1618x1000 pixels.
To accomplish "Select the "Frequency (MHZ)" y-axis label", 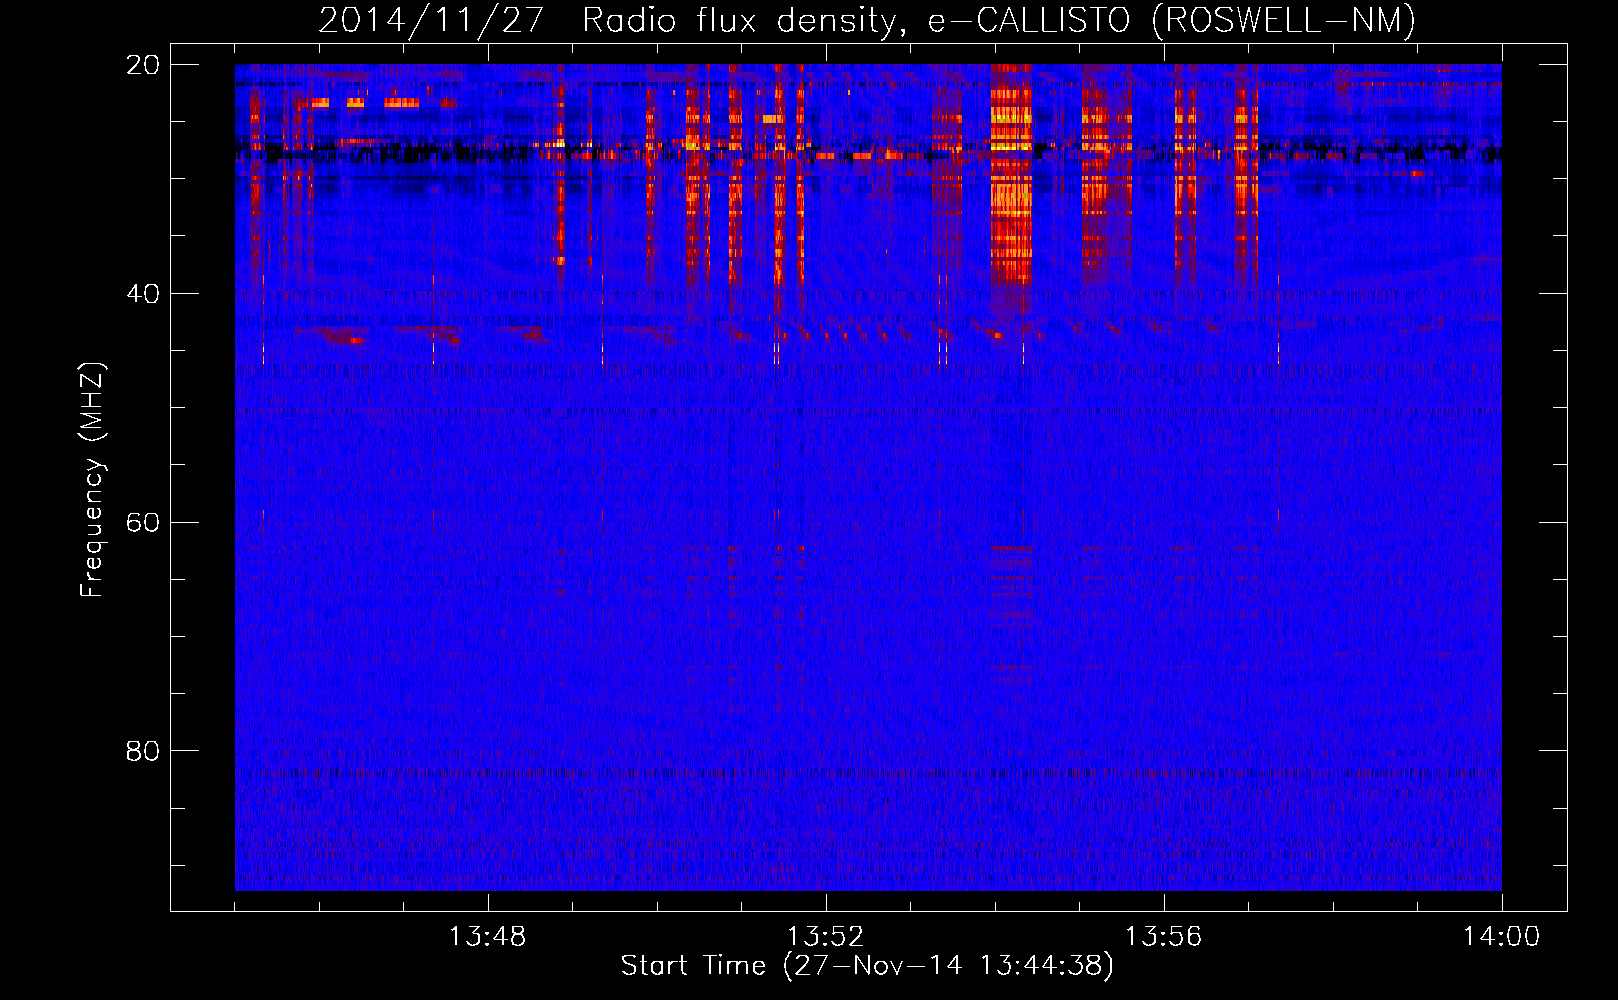I will [x=92, y=480].
